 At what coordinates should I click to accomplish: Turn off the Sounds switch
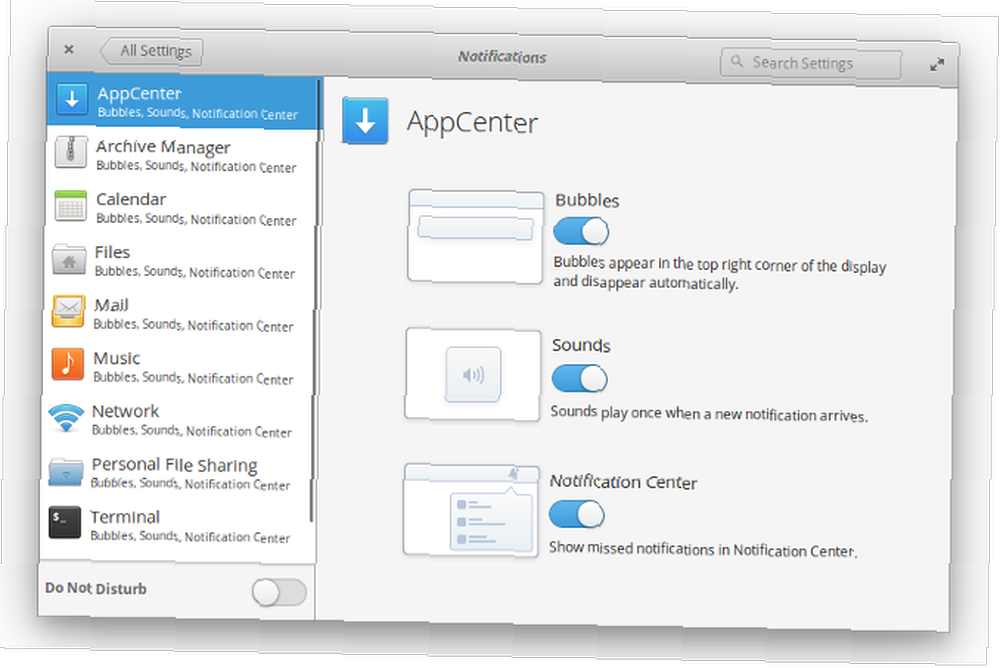click(579, 378)
